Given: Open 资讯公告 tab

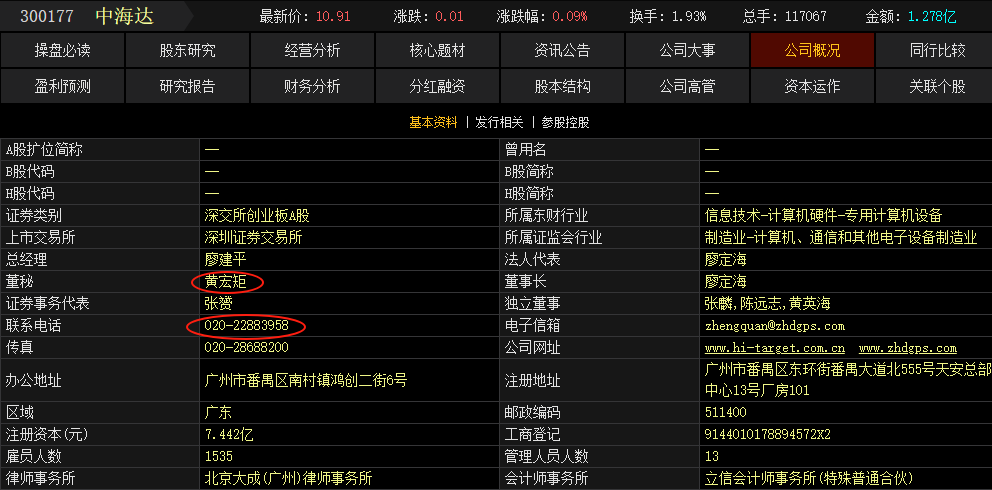Looking at the screenshot, I should point(562,51).
